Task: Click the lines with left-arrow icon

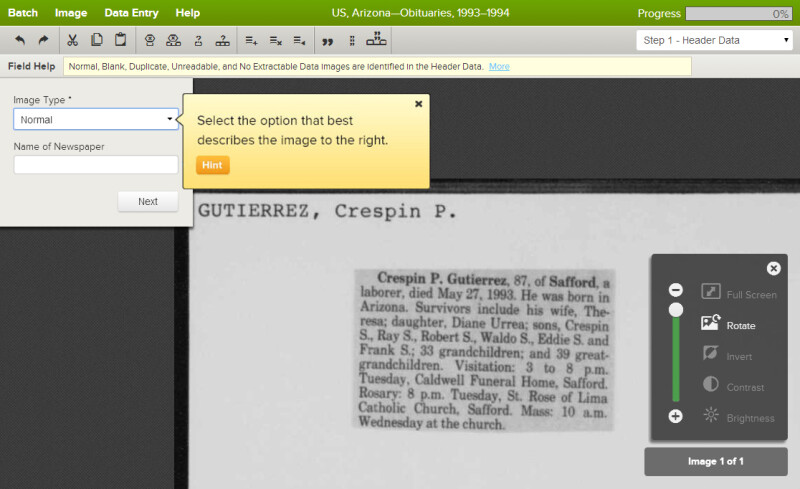Action: [x=299, y=40]
